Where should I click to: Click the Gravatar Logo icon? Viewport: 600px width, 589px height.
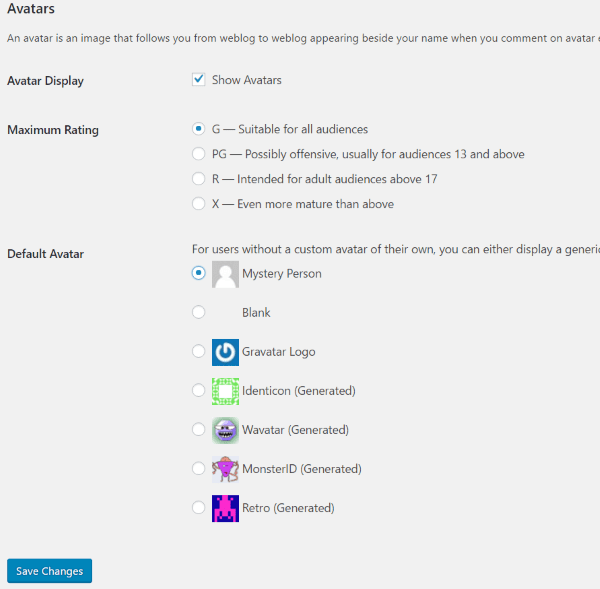tap(225, 352)
